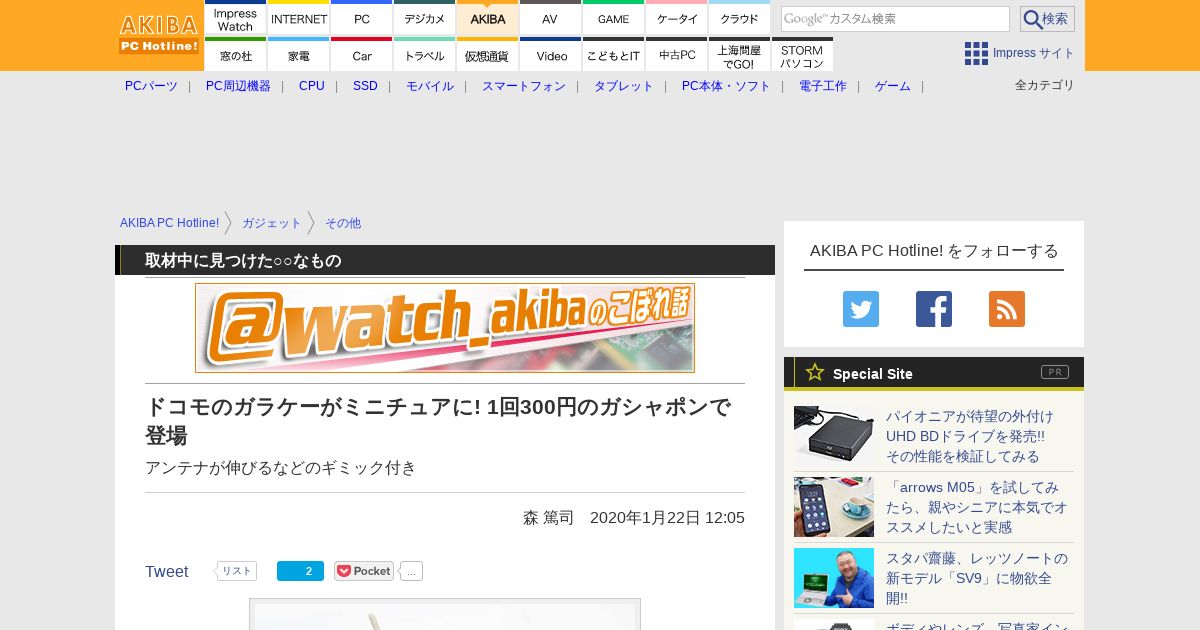Viewport: 1200px width, 630px height.
Task: Open the PC tab
Action: coord(362,18)
